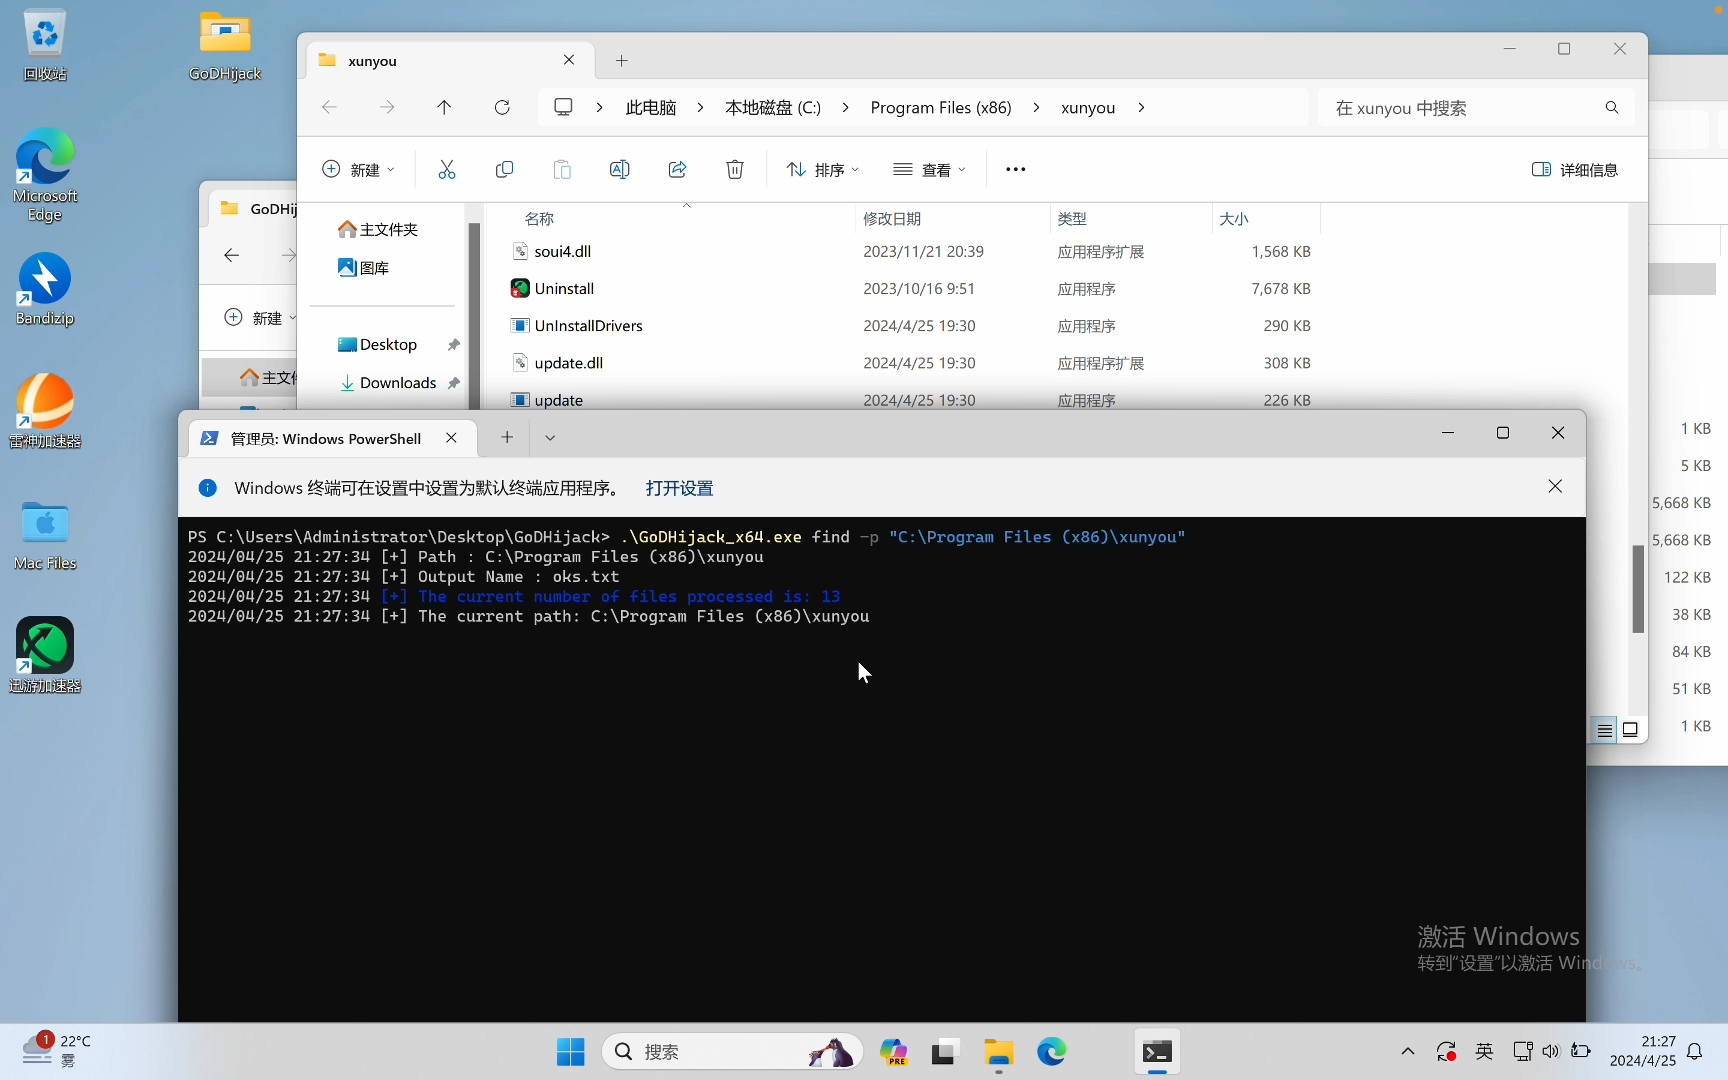
Task: Open Mac Files desktop folder
Action: [45, 535]
